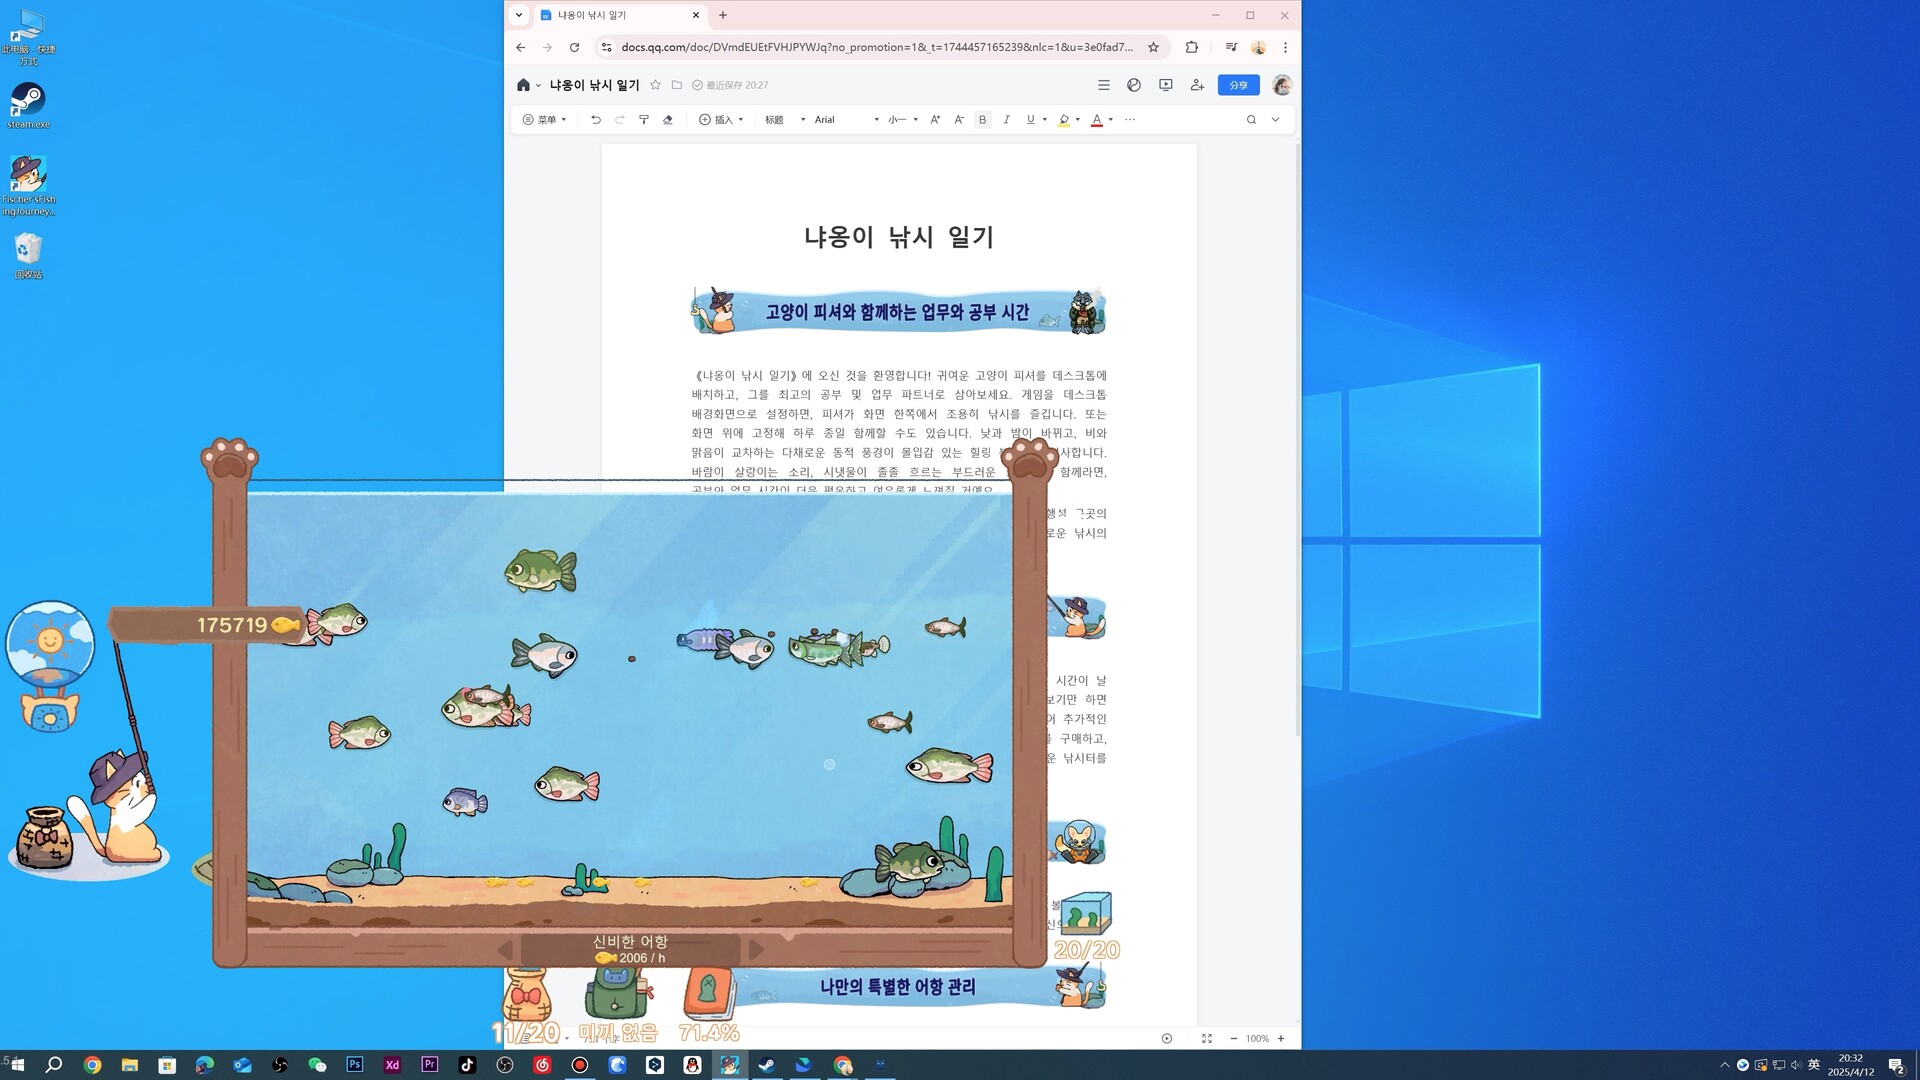This screenshot has height=1080, width=1920.
Task: Select the format painter tool
Action: 644,119
